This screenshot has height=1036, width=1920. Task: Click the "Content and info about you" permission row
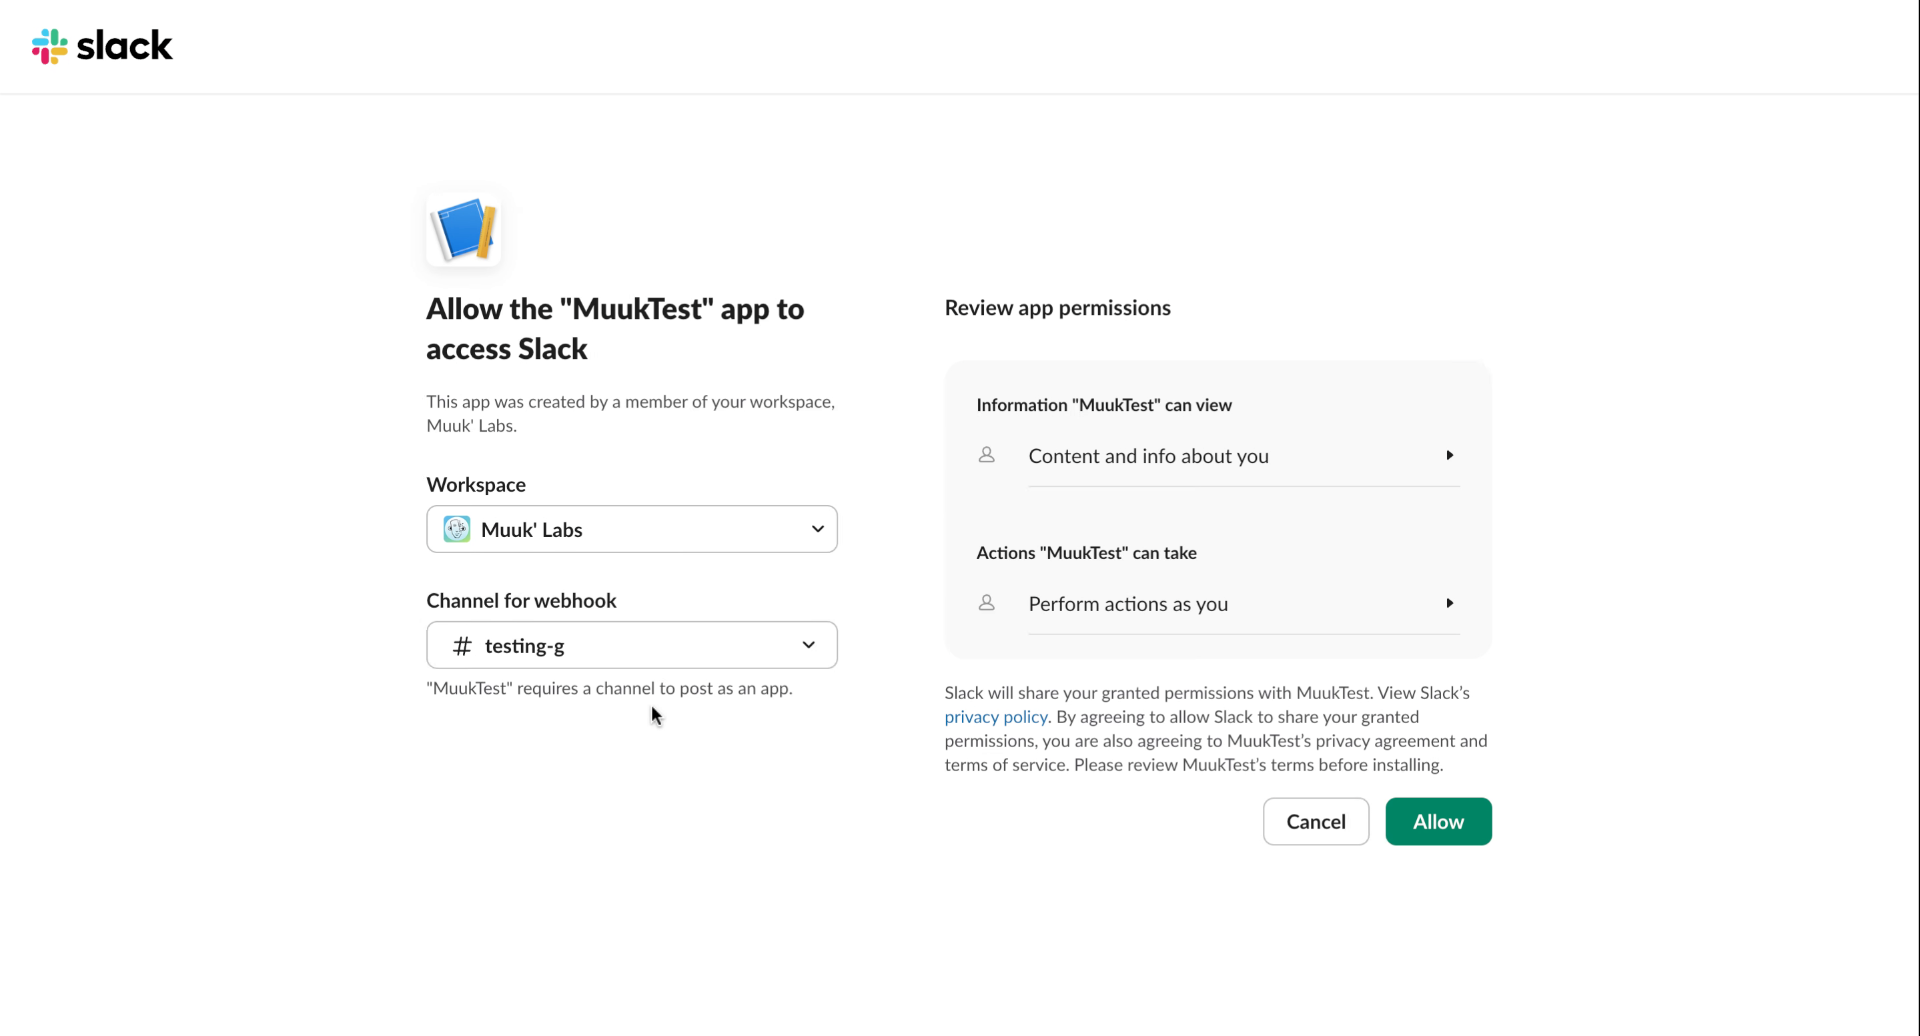pos(1148,455)
